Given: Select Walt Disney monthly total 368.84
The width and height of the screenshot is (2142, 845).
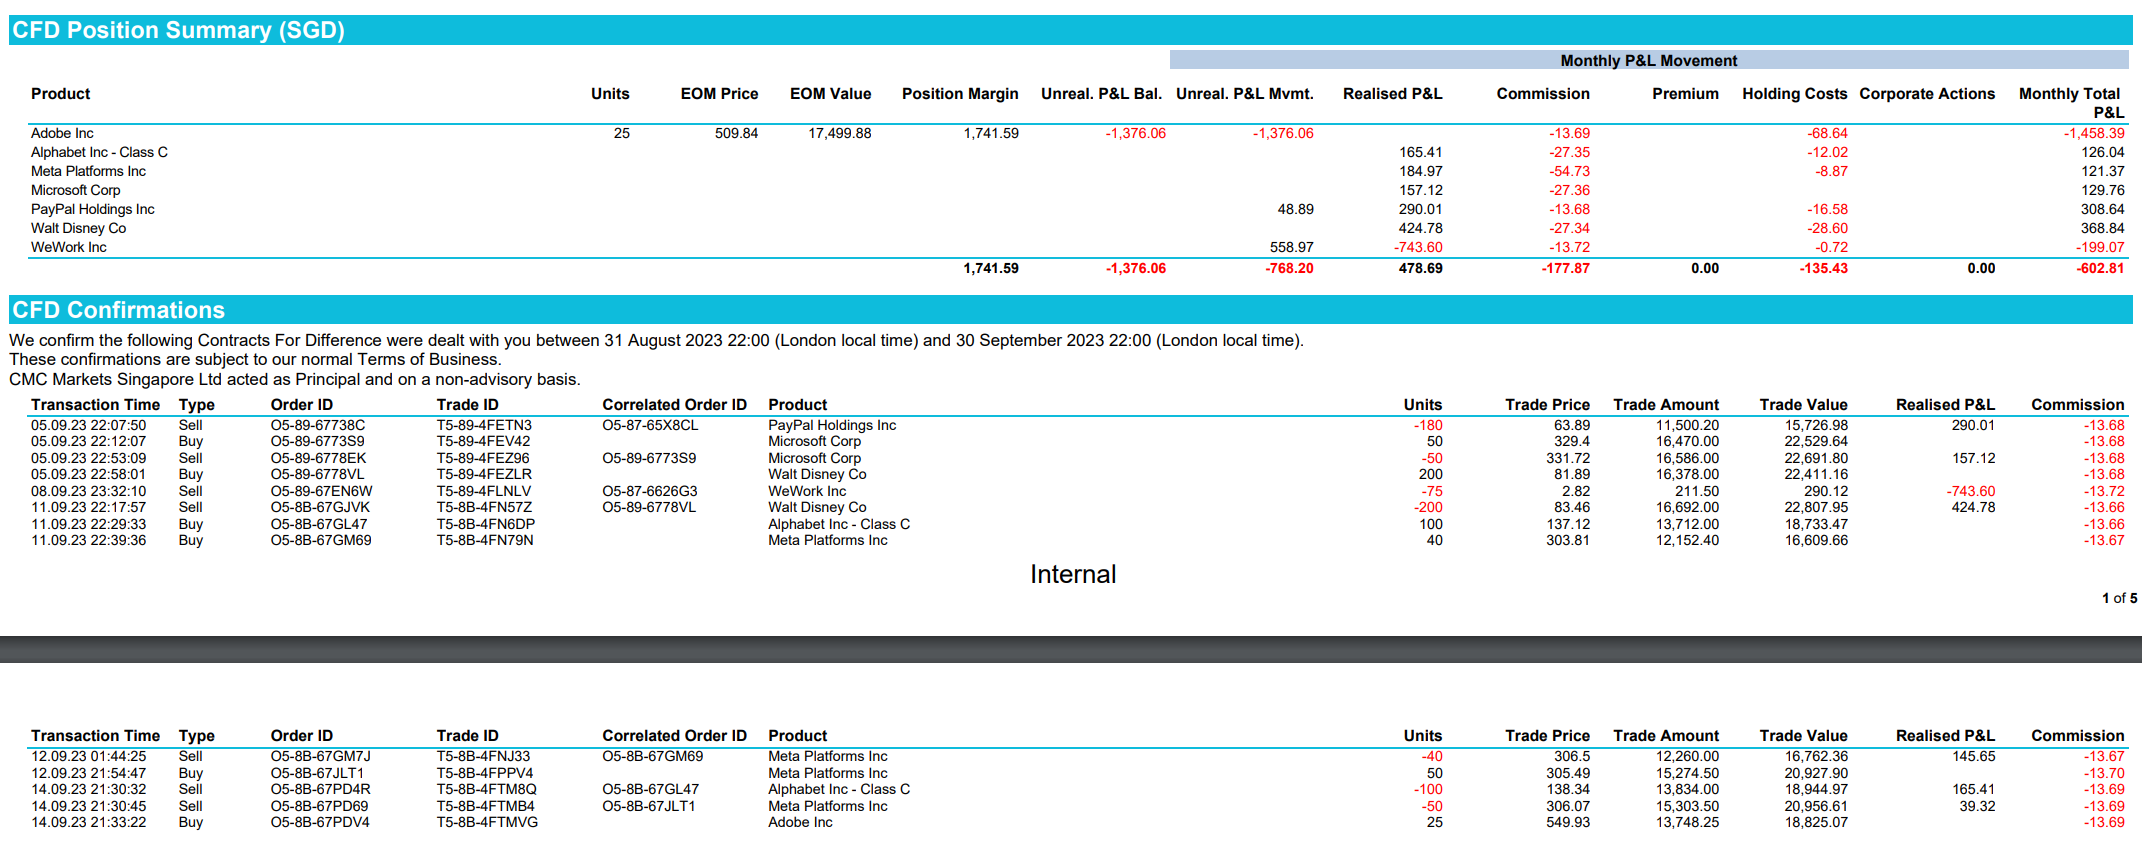Looking at the screenshot, I should 2102,228.
